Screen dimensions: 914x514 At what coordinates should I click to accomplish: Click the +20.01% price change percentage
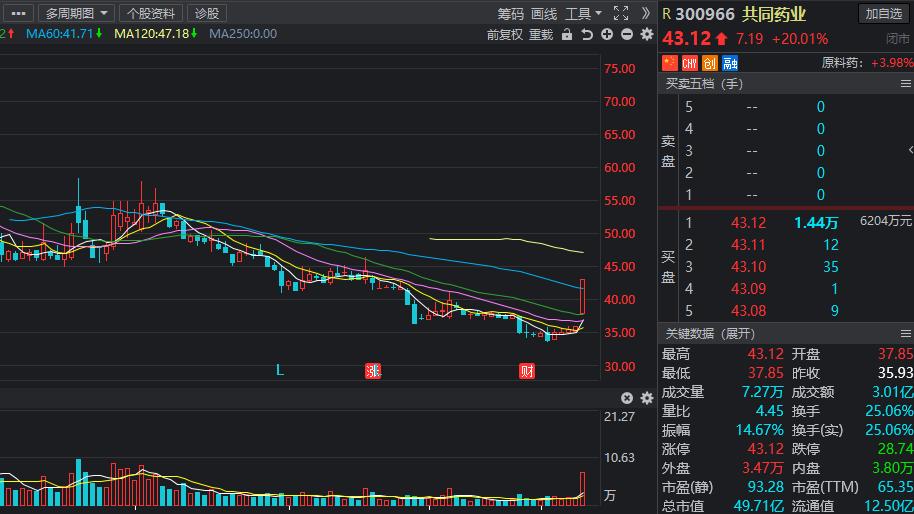pyautogui.click(x=800, y=39)
